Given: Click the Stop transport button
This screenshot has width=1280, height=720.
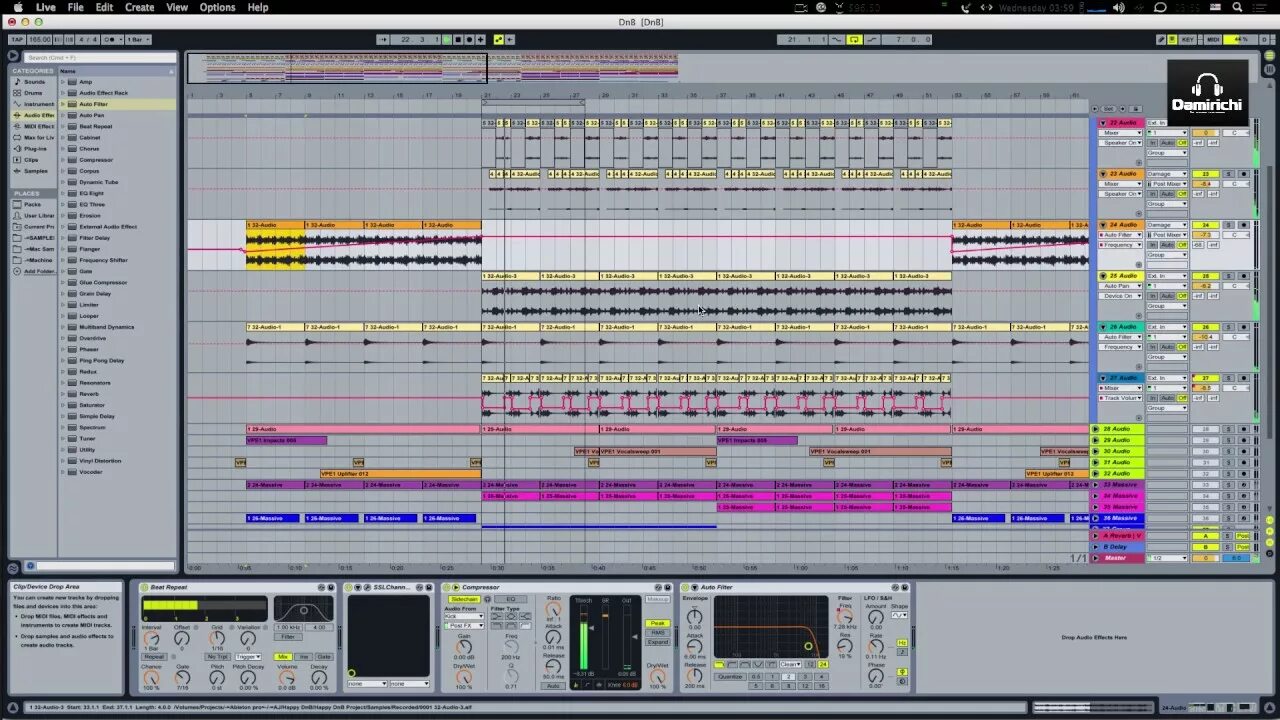Looking at the screenshot, I should coord(458,39).
